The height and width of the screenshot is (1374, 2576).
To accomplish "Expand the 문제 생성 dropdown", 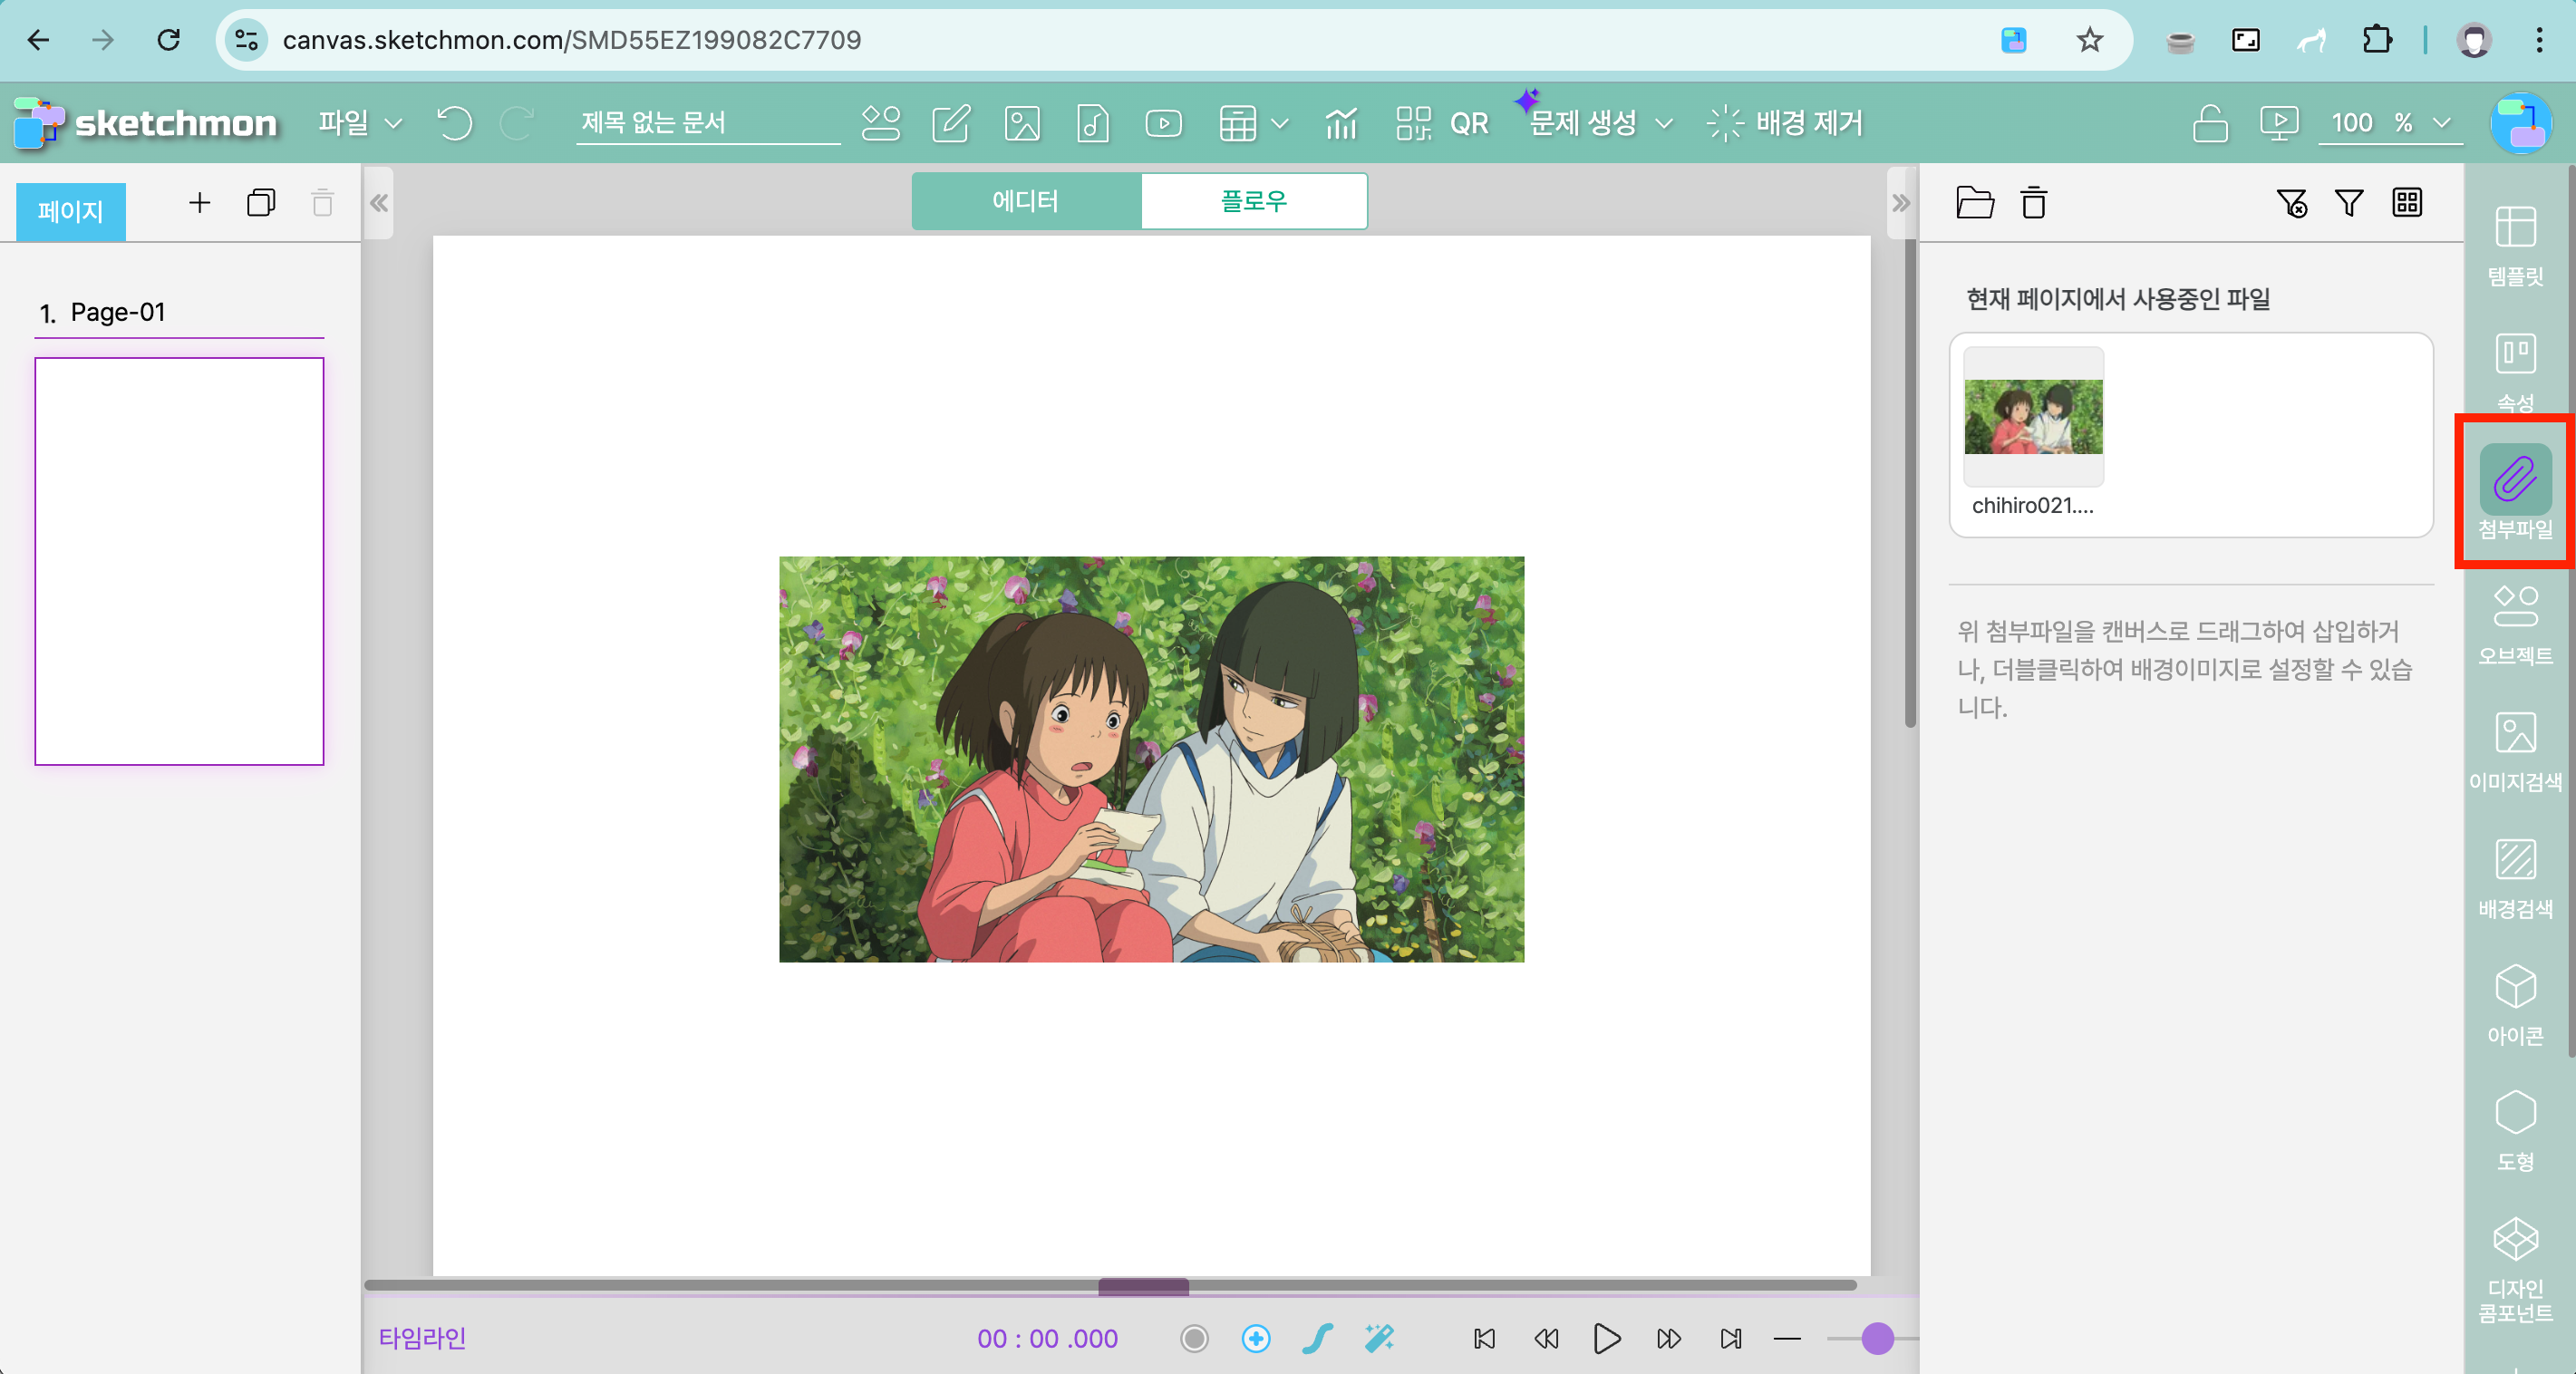I will [x=1600, y=123].
